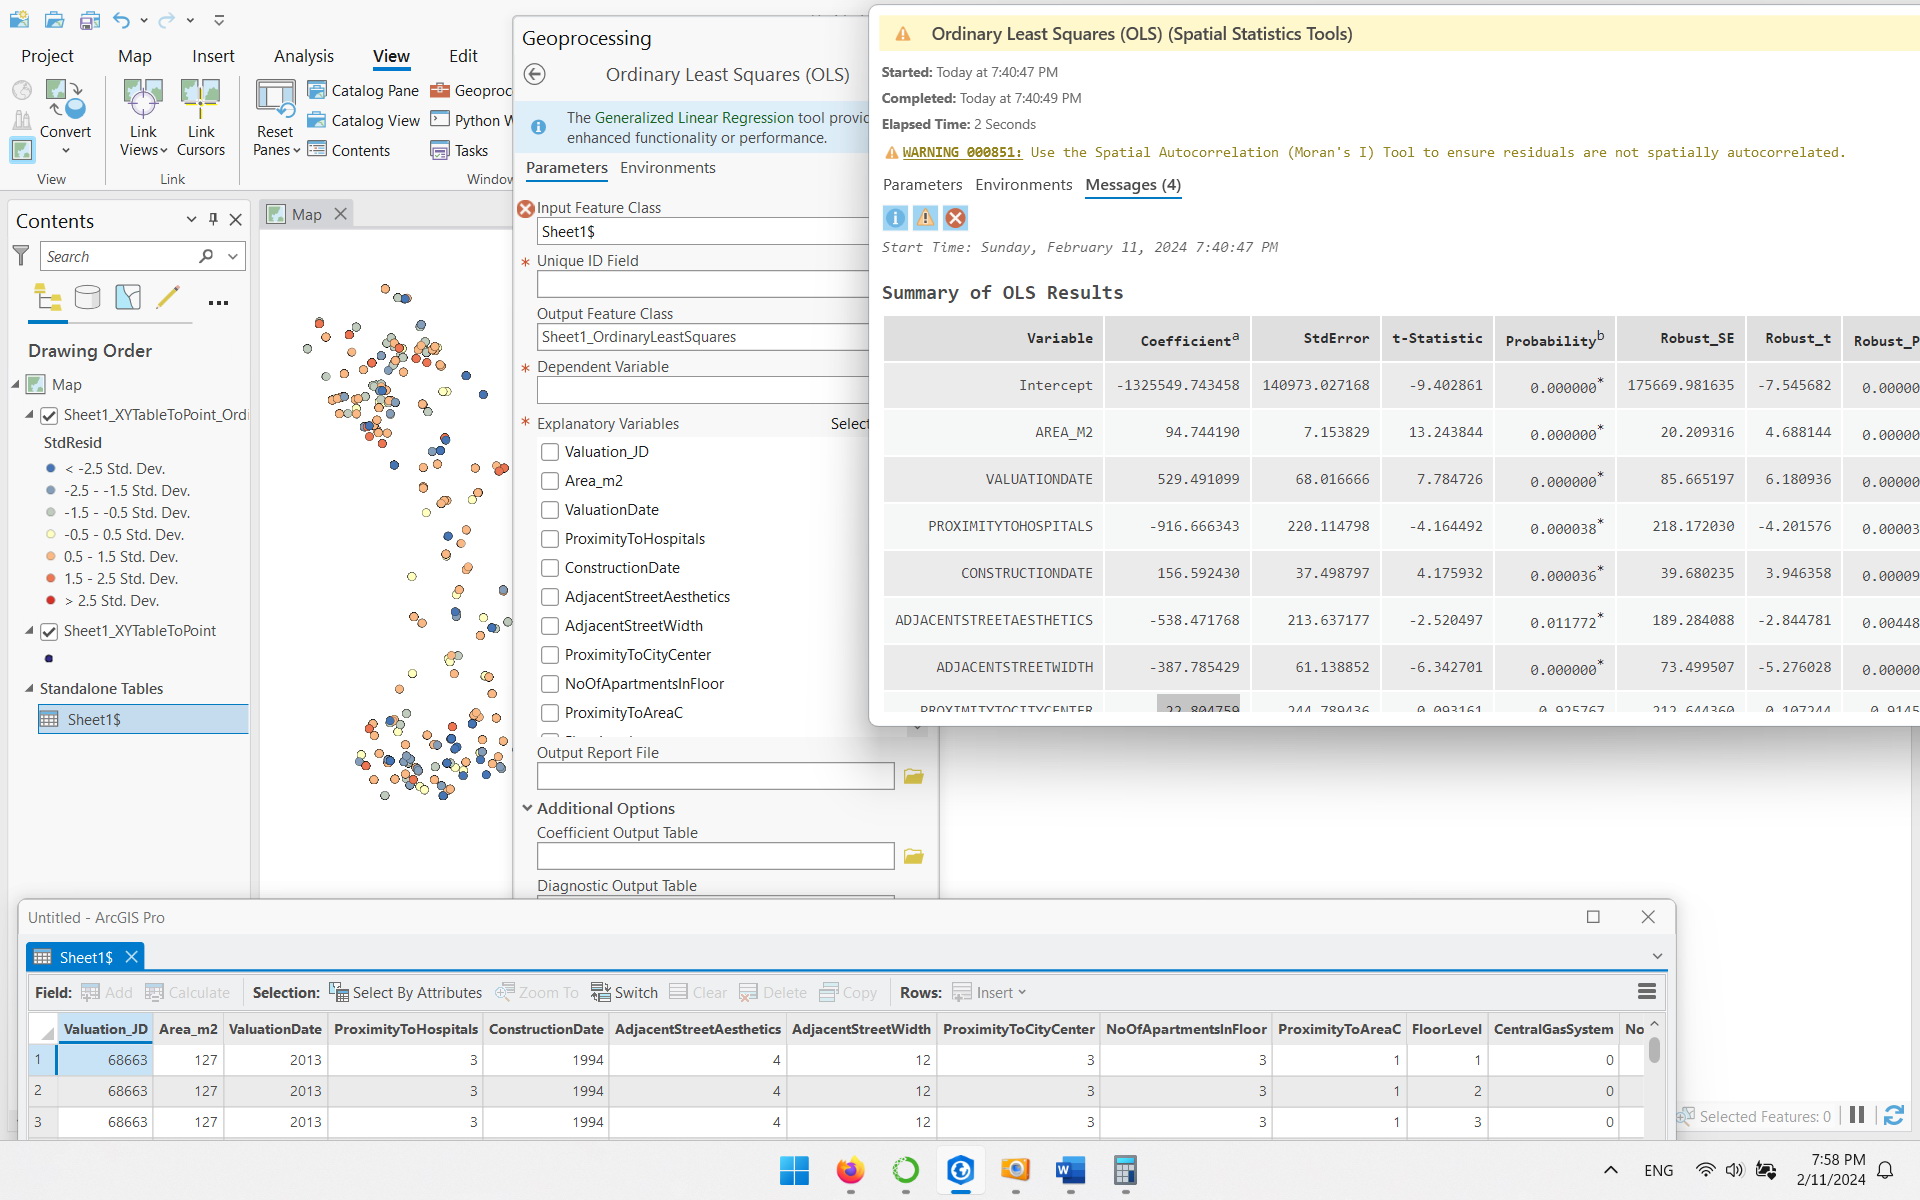Click the Convert view icon
The width and height of the screenshot is (1920, 1200).
(x=65, y=100)
